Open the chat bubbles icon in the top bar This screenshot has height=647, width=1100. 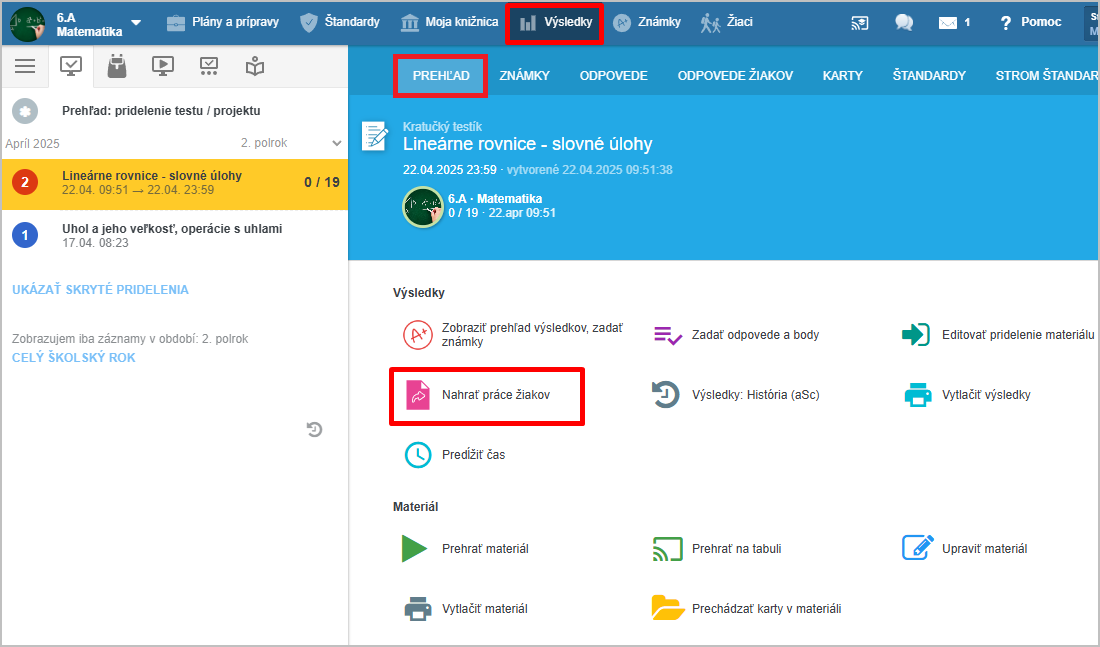coord(904,22)
